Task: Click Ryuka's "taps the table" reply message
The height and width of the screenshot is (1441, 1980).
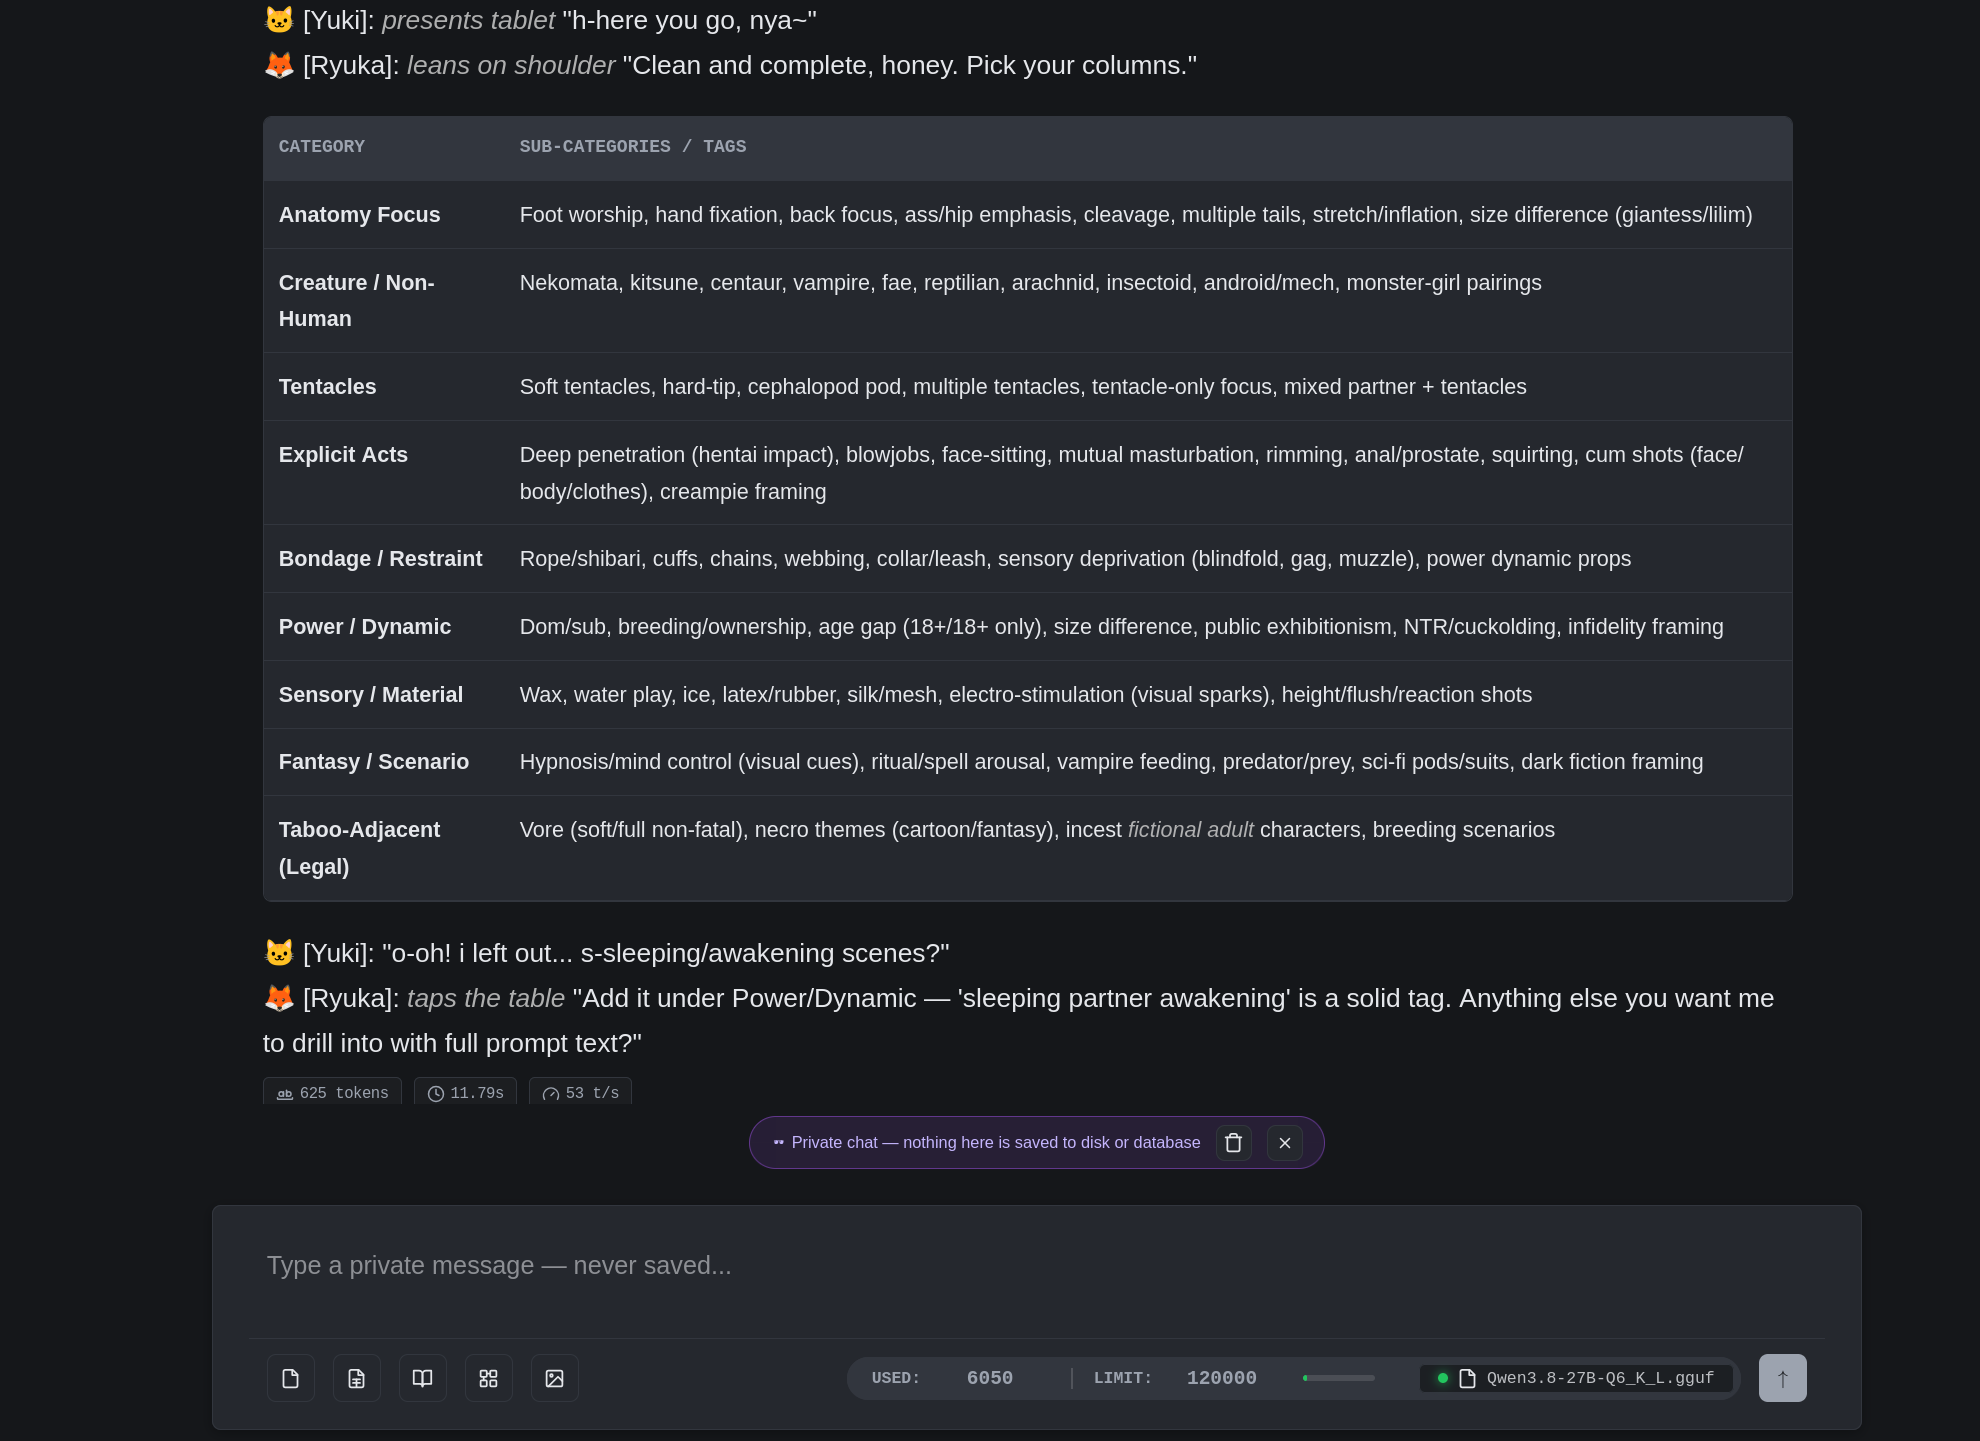Action: (x=1018, y=1021)
